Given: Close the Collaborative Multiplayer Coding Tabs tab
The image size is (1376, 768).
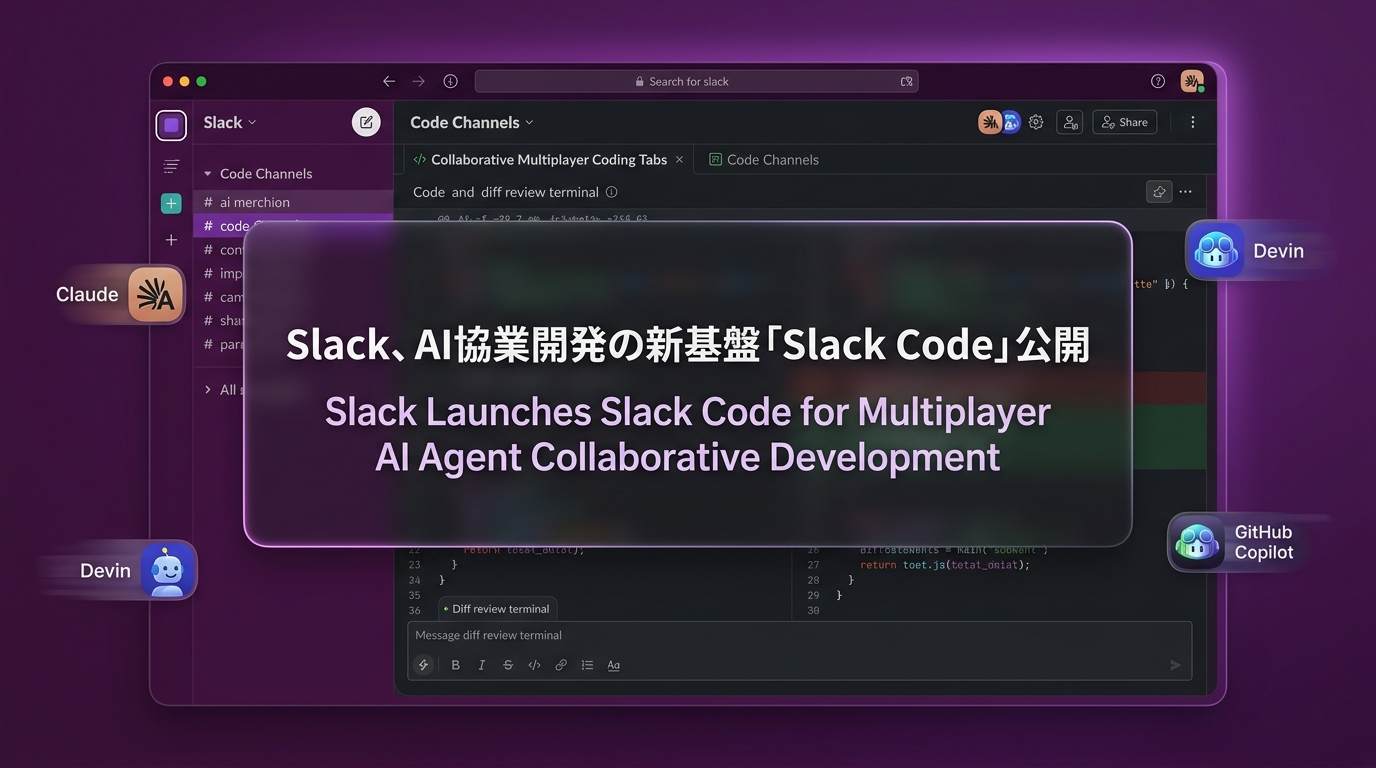Looking at the screenshot, I should pyautogui.click(x=679, y=159).
